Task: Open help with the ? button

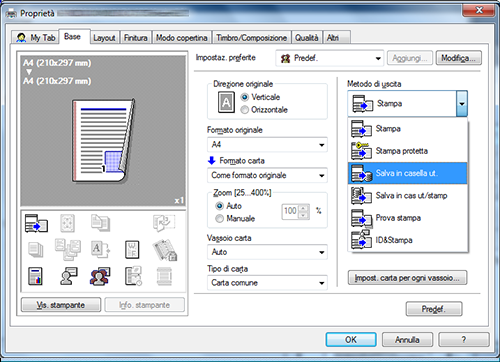Action: (x=464, y=340)
